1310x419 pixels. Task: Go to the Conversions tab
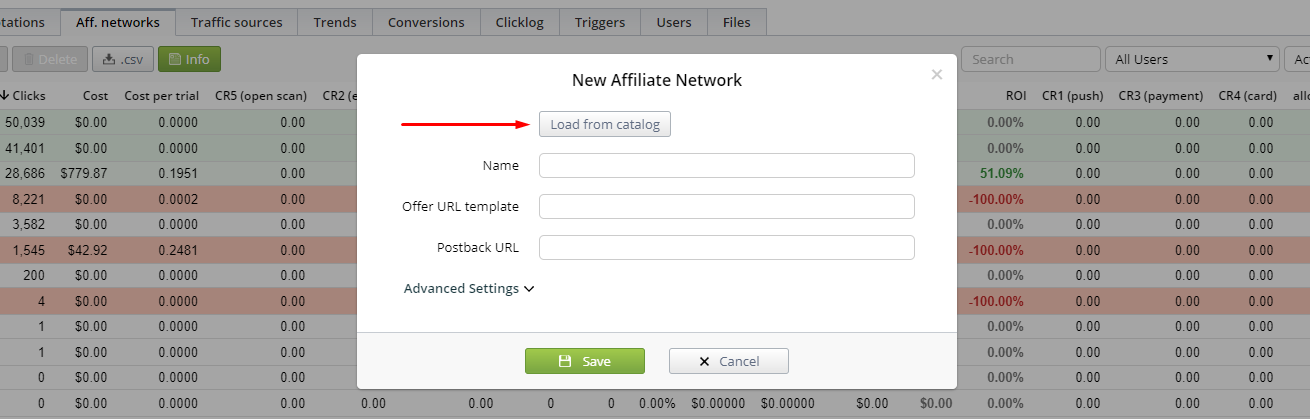click(x=426, y=22)
